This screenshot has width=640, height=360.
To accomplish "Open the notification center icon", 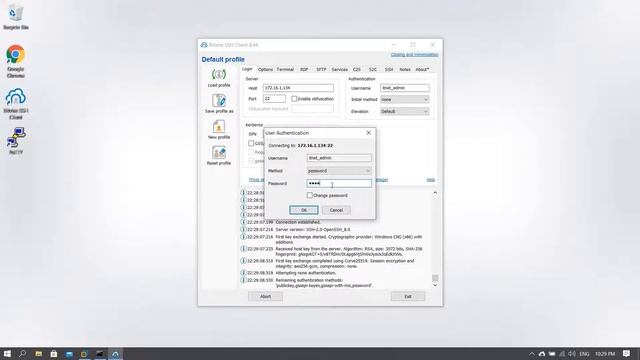I will tap(627, 353).
